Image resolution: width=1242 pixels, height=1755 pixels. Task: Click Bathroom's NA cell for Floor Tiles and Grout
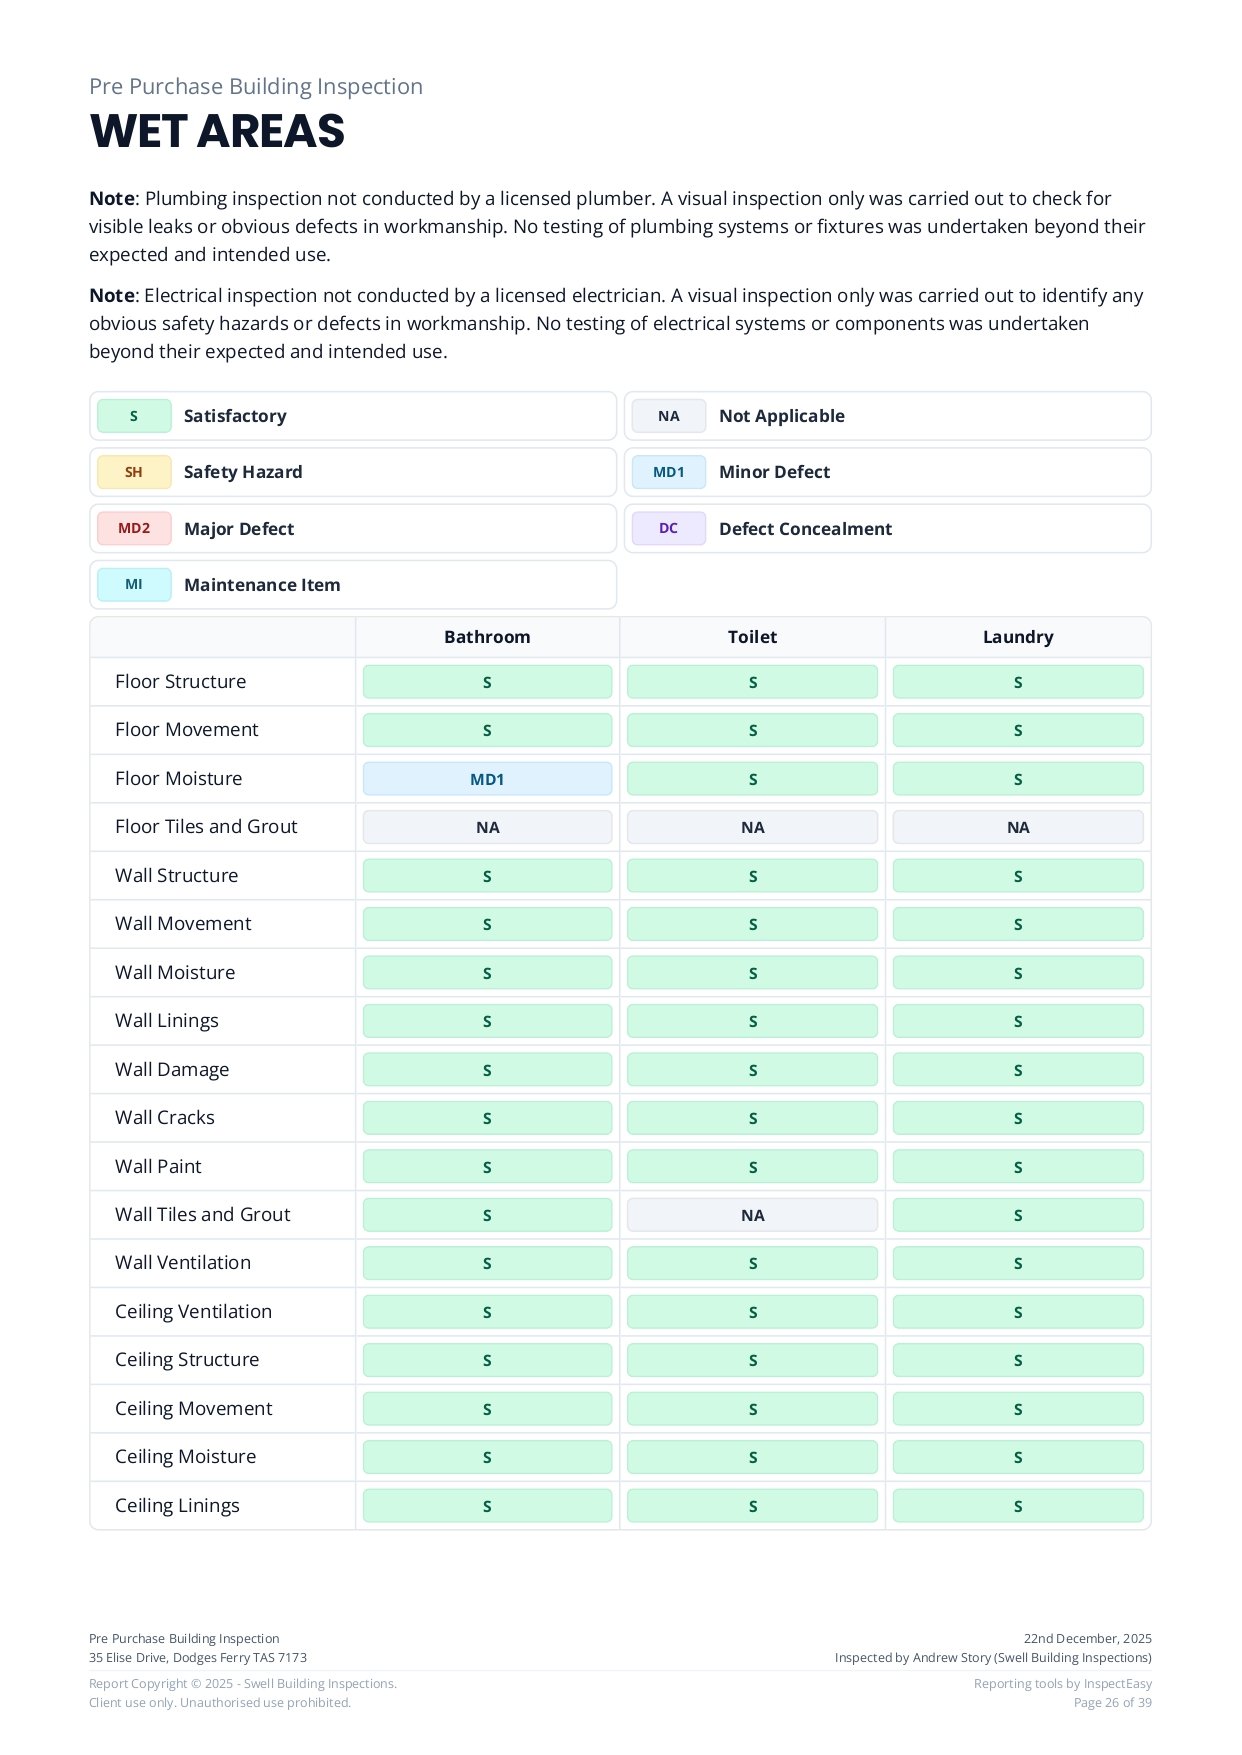point(487,827)
